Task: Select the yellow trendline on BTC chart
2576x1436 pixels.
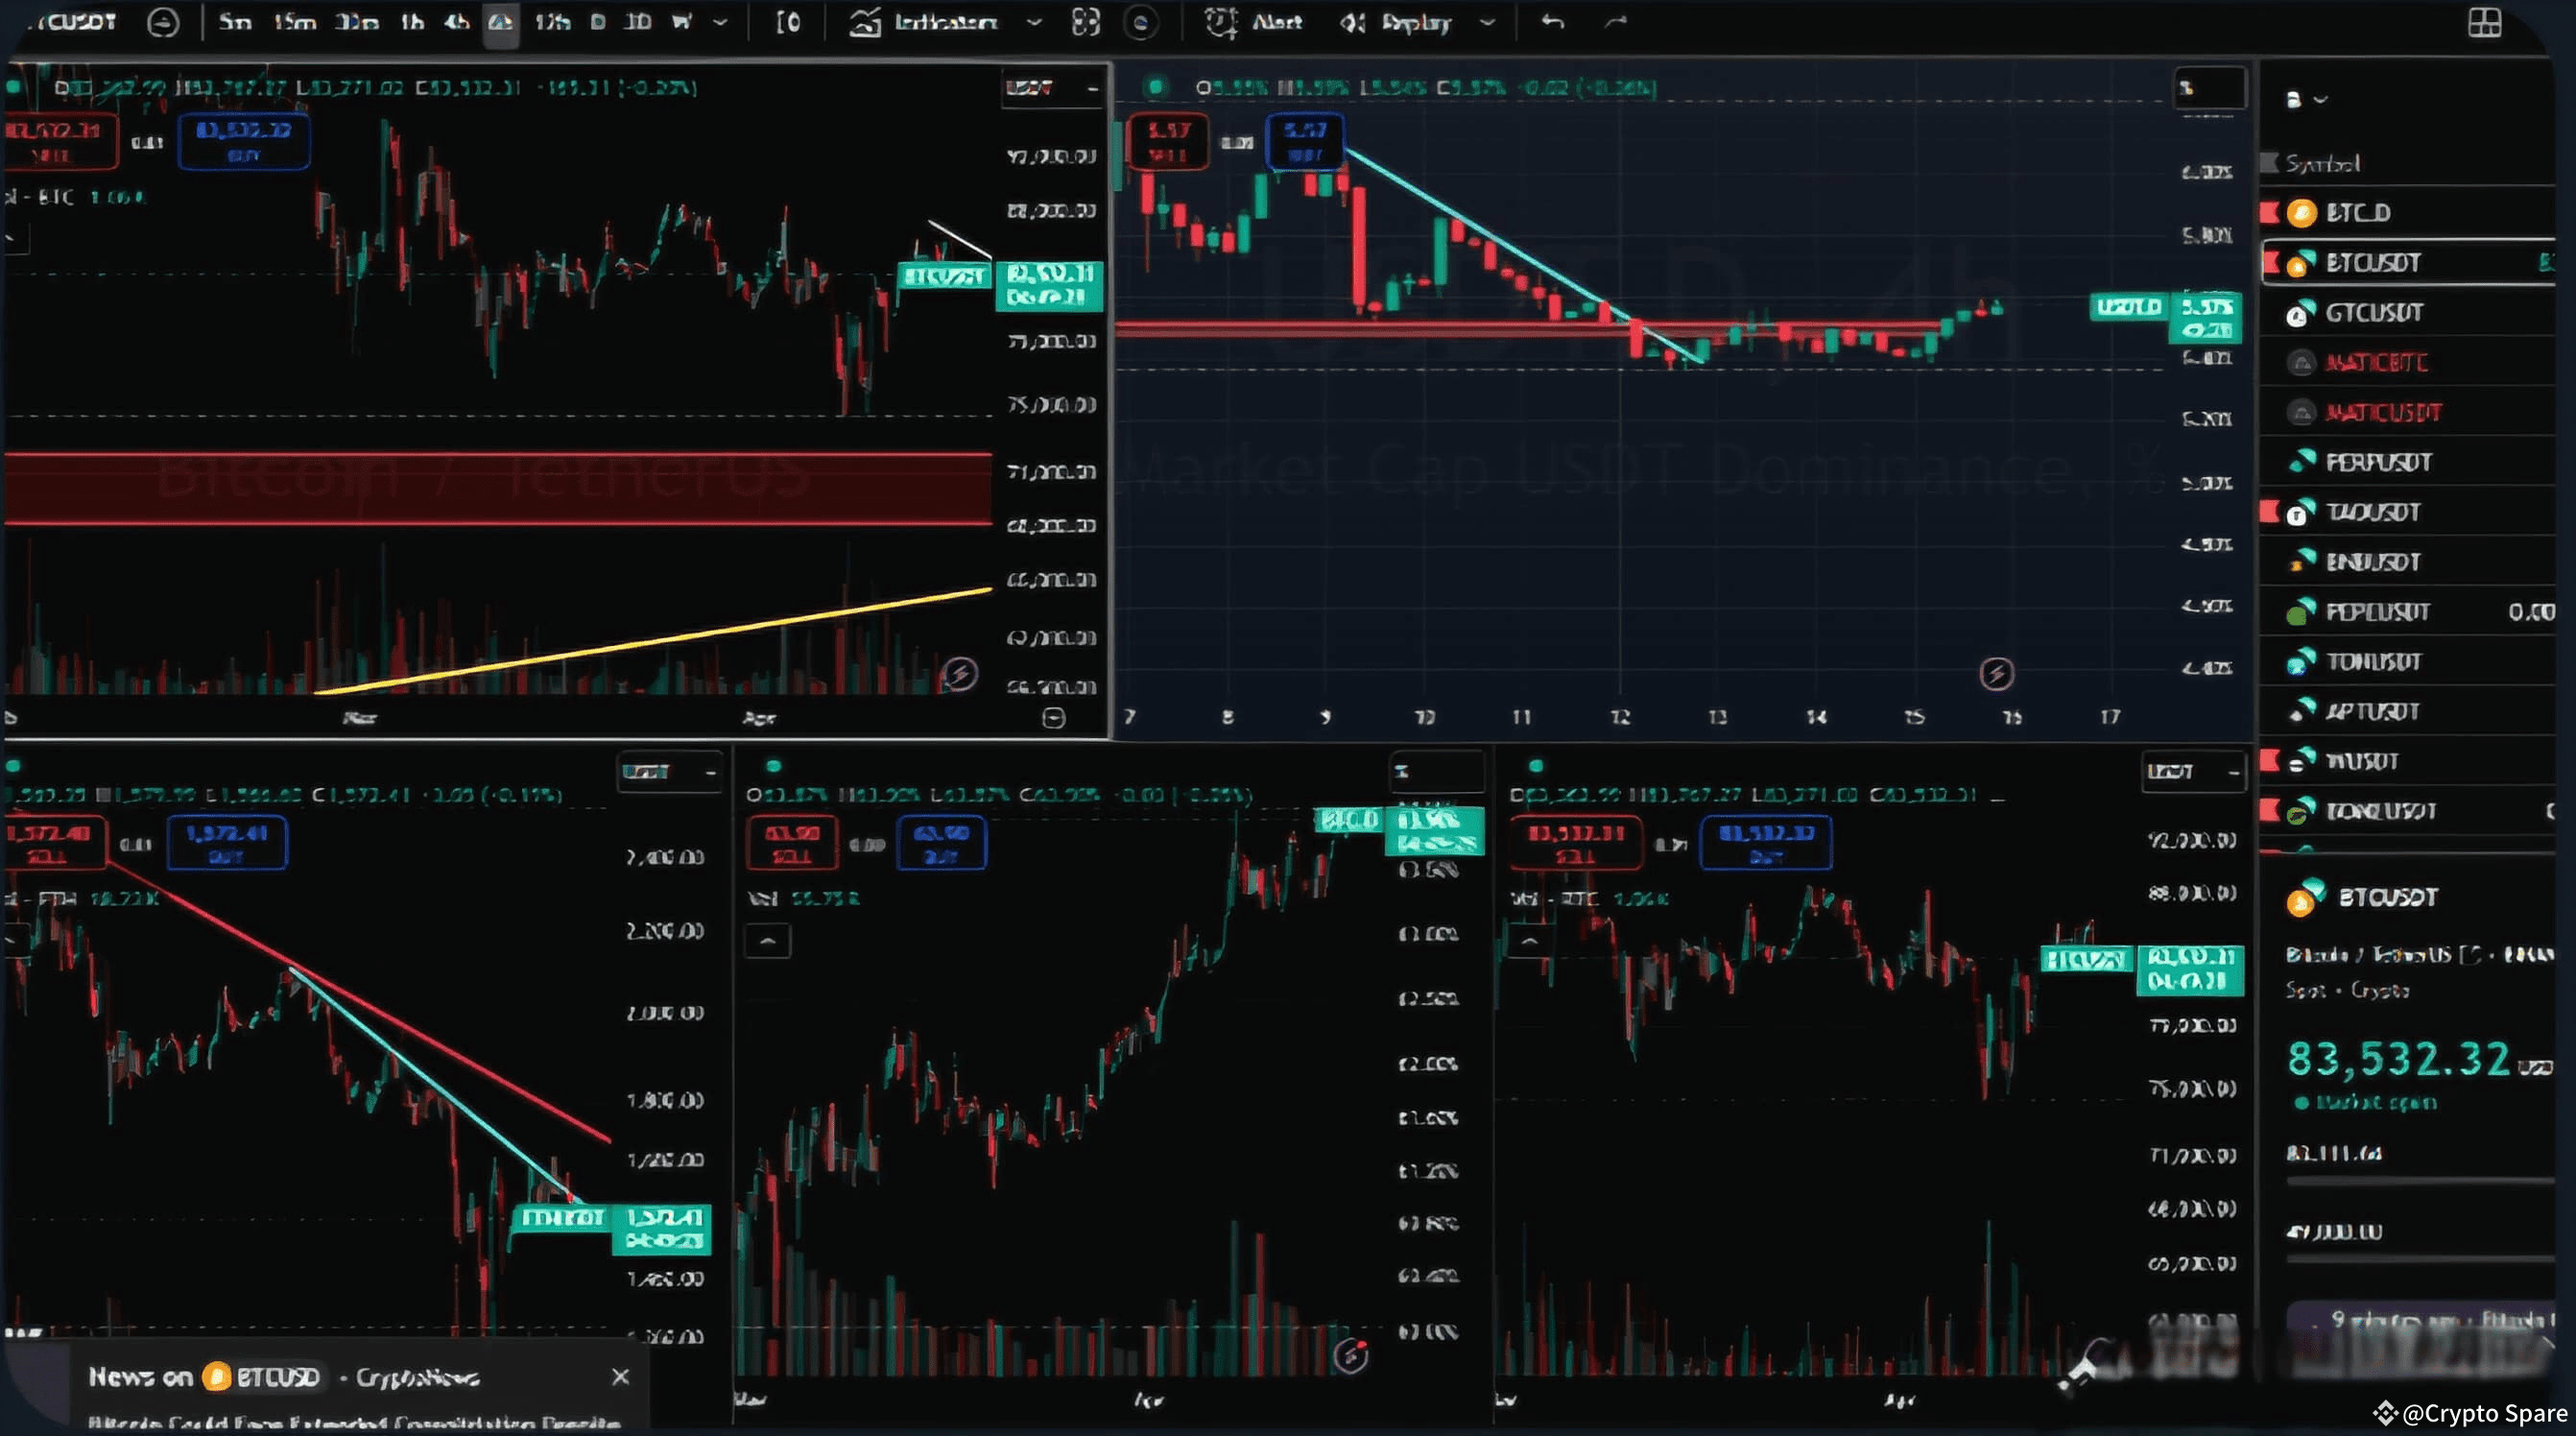Action: coord(655,641)
